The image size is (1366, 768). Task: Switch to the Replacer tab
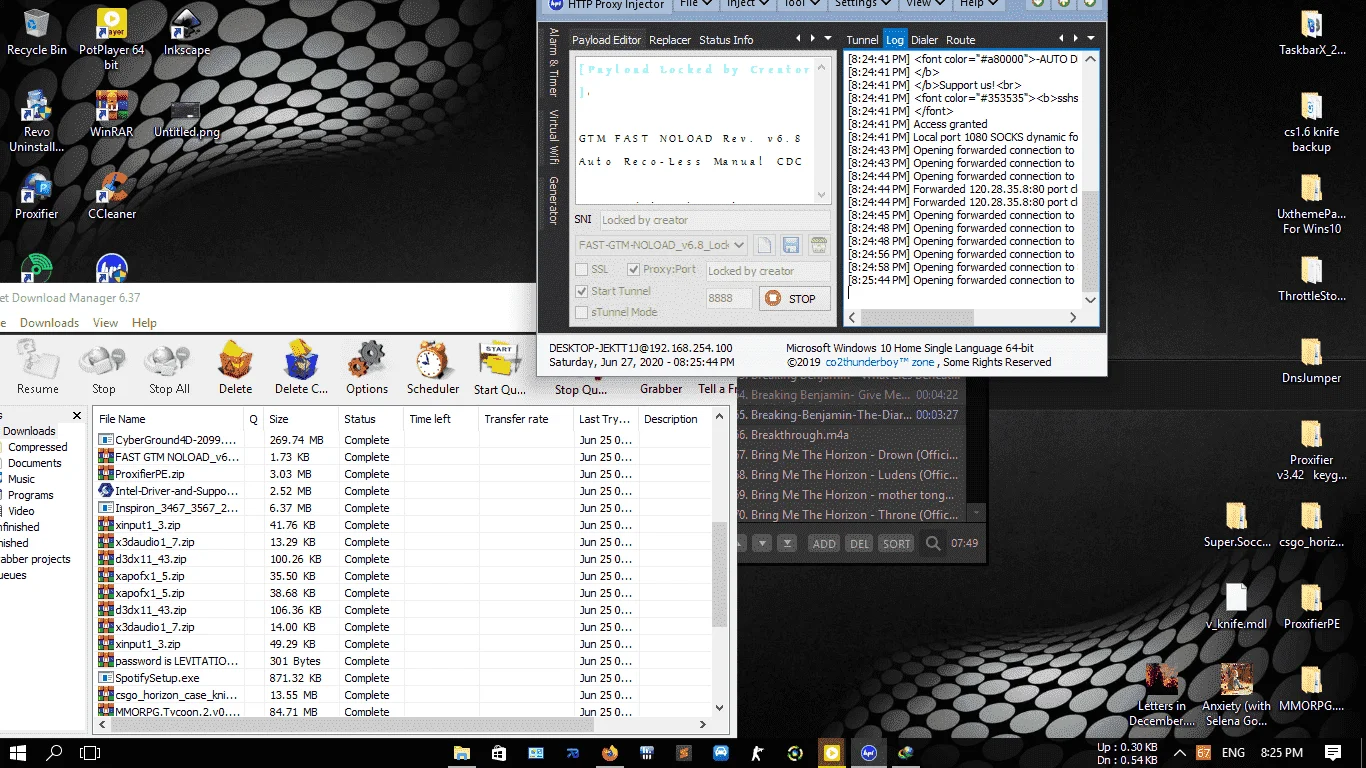[x=670, y=40]
